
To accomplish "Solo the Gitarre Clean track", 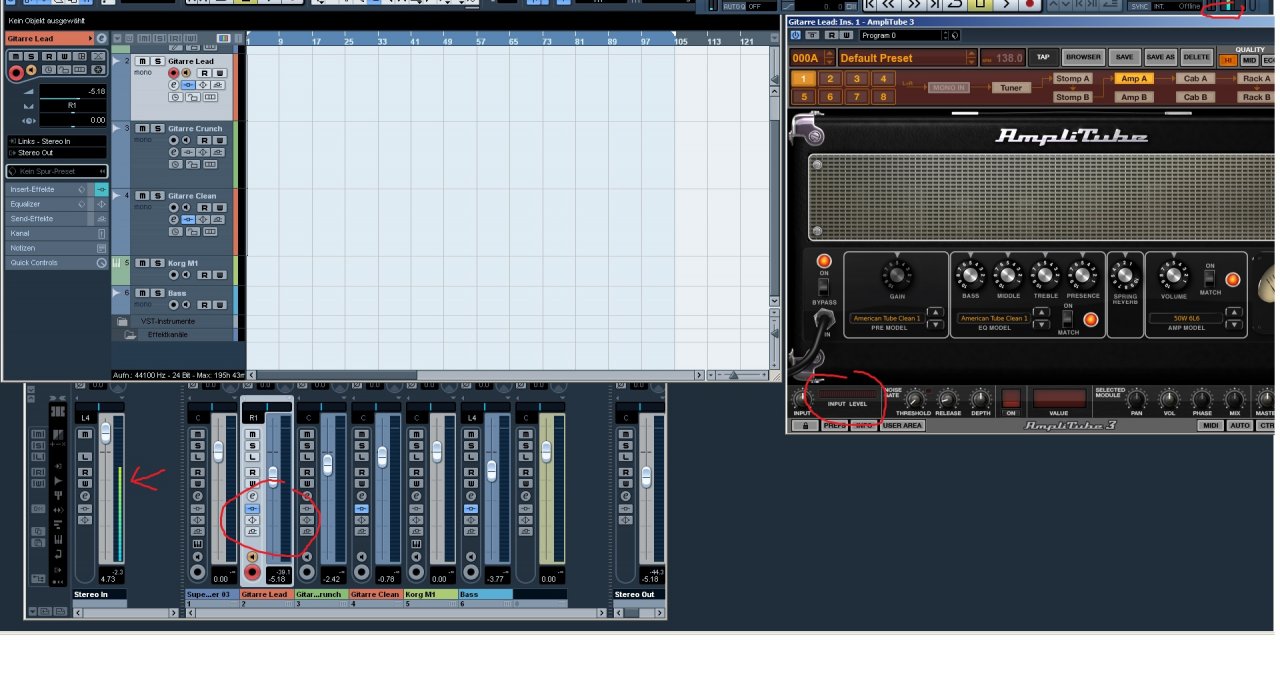I will [157, 195].
